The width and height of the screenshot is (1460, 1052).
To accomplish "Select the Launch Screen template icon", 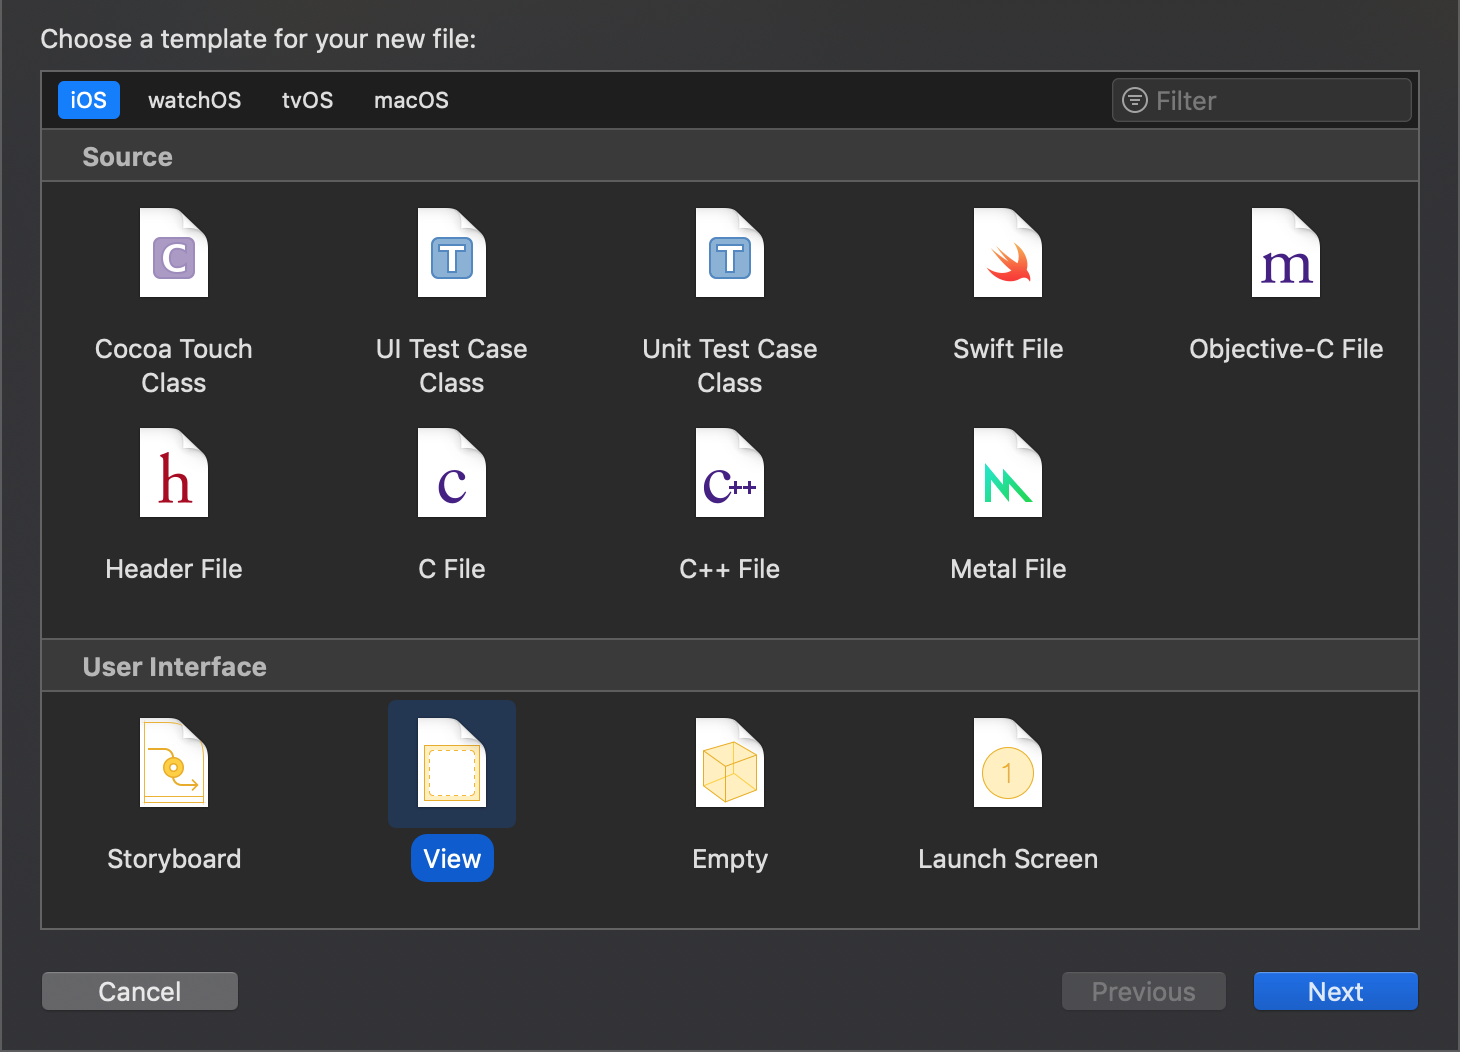I will 1008,763.
